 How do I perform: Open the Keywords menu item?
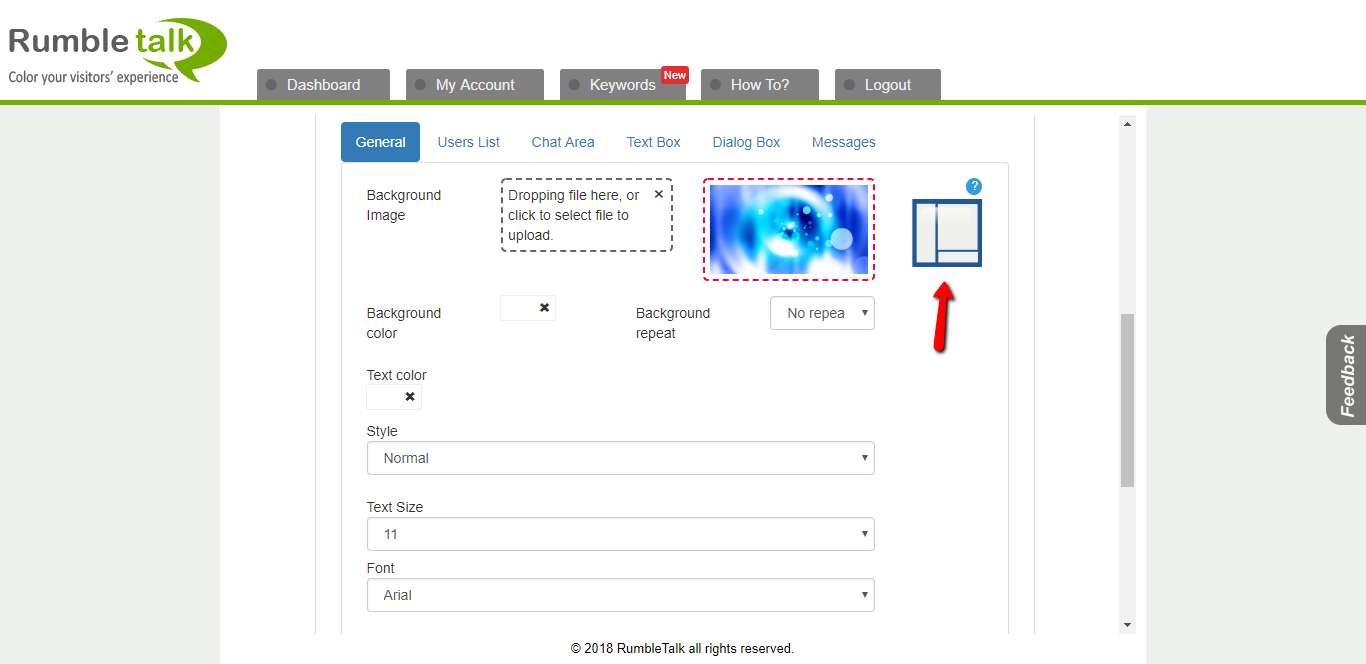click(622, 85)
